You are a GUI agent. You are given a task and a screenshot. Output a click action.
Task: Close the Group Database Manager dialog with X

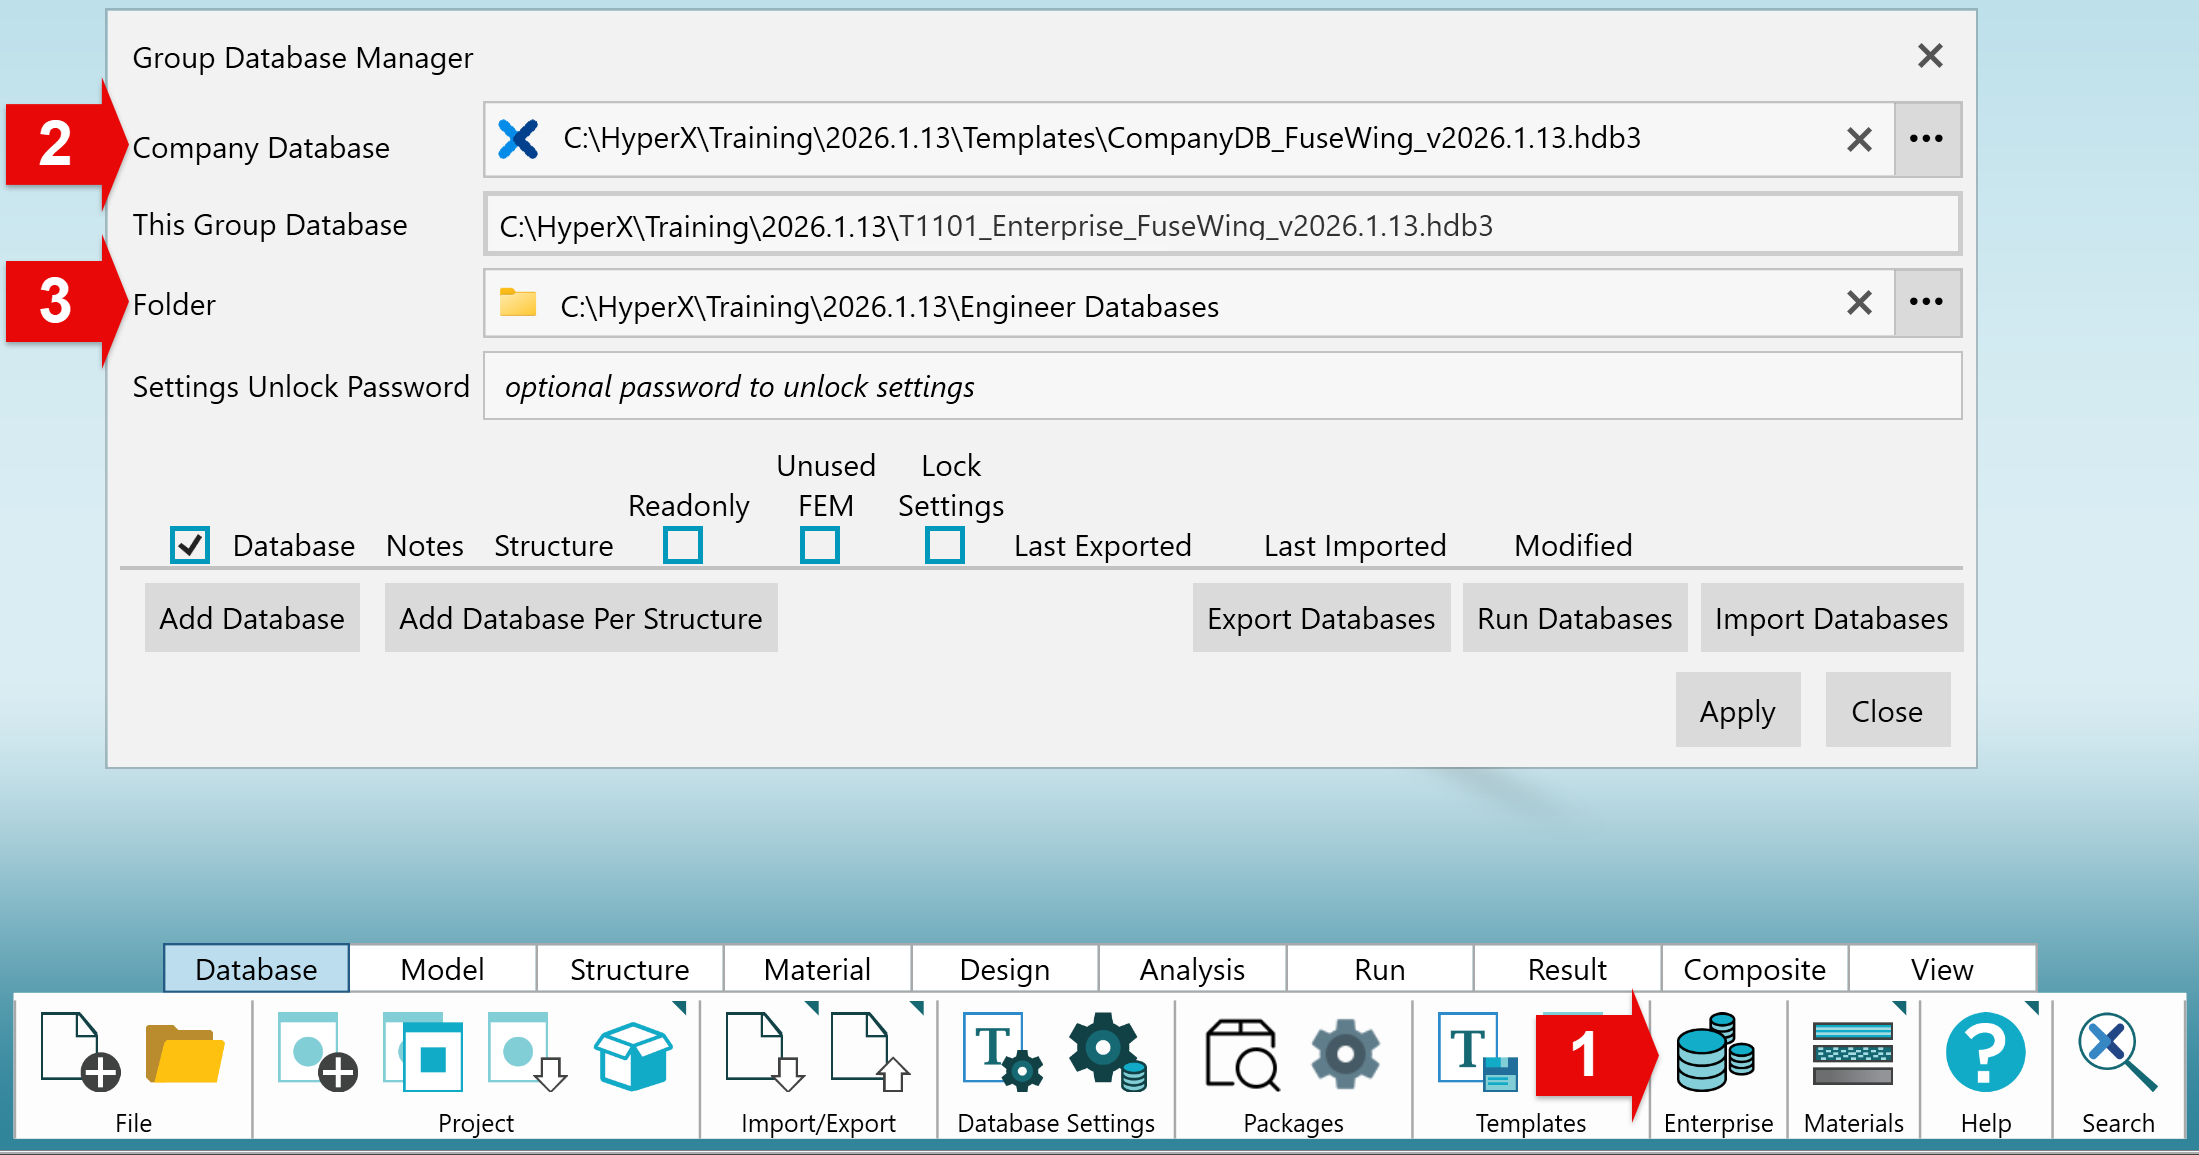[x=1930, y=56]
